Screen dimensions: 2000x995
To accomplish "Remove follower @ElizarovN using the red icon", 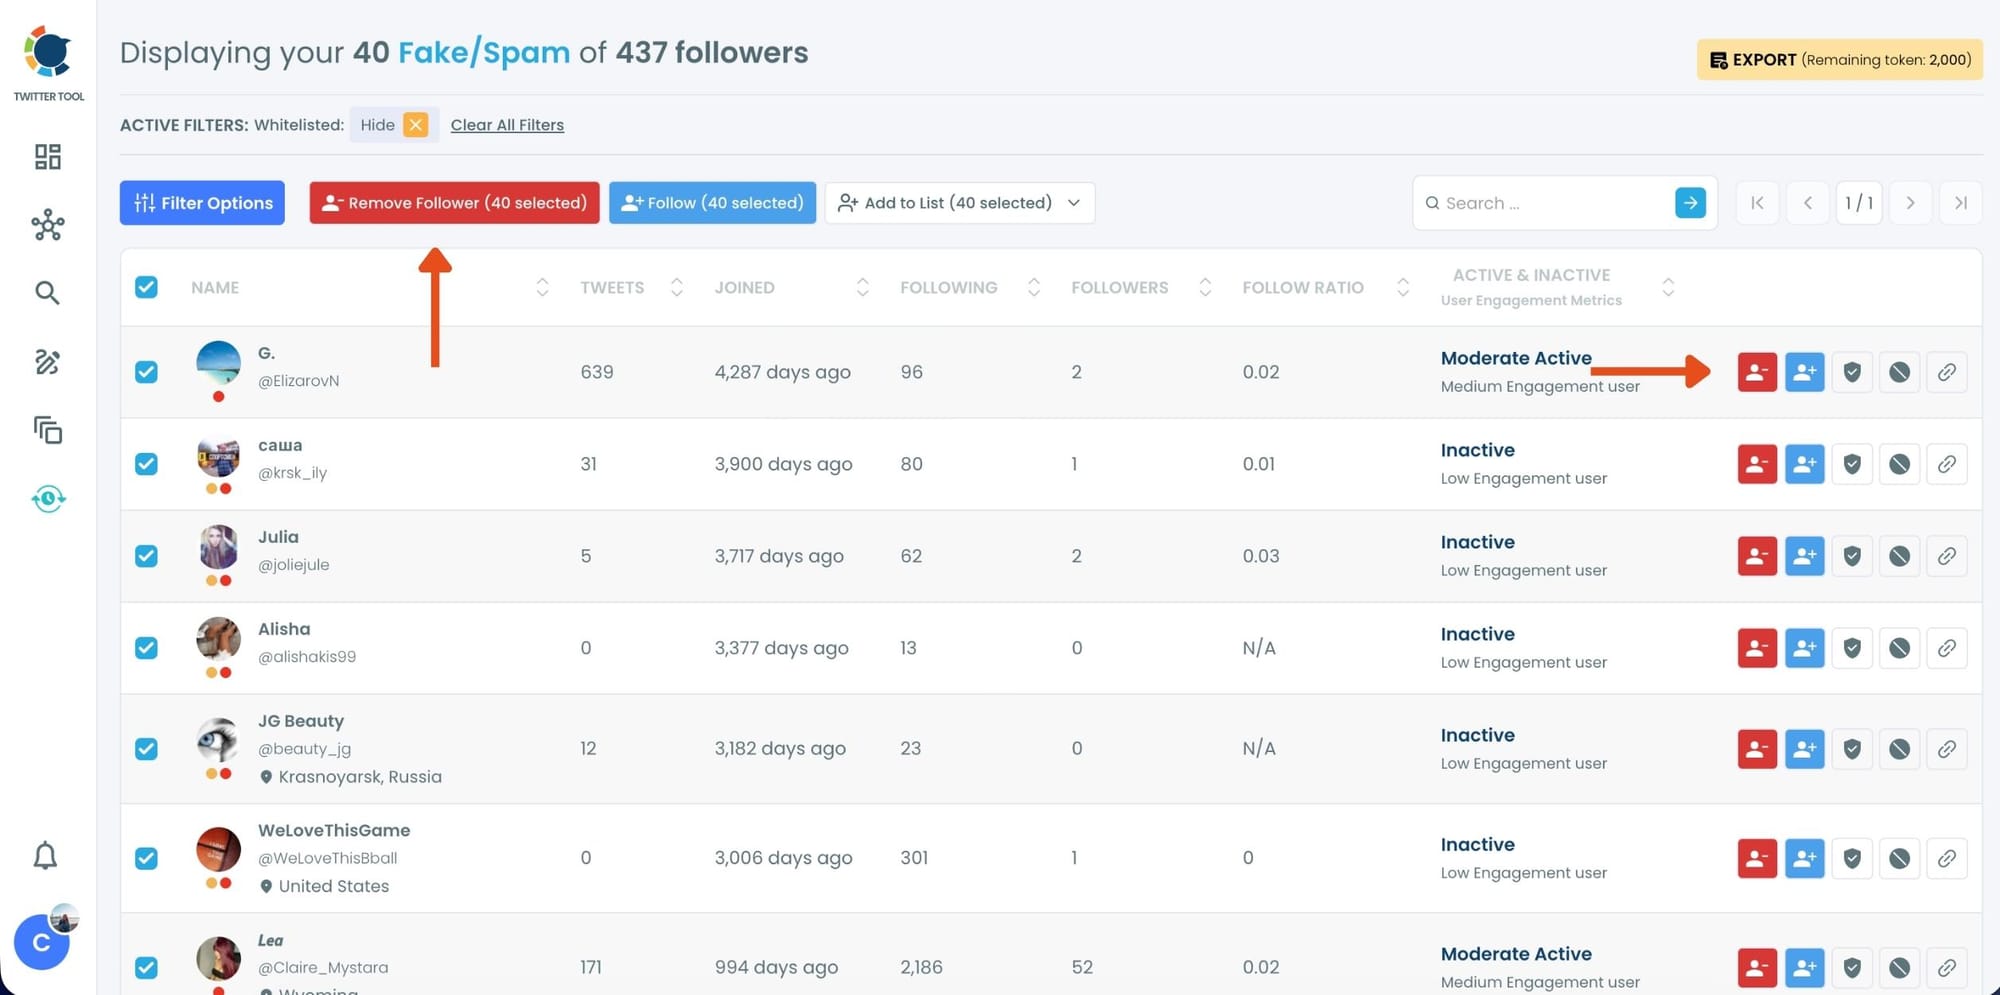I will 1757,371.
